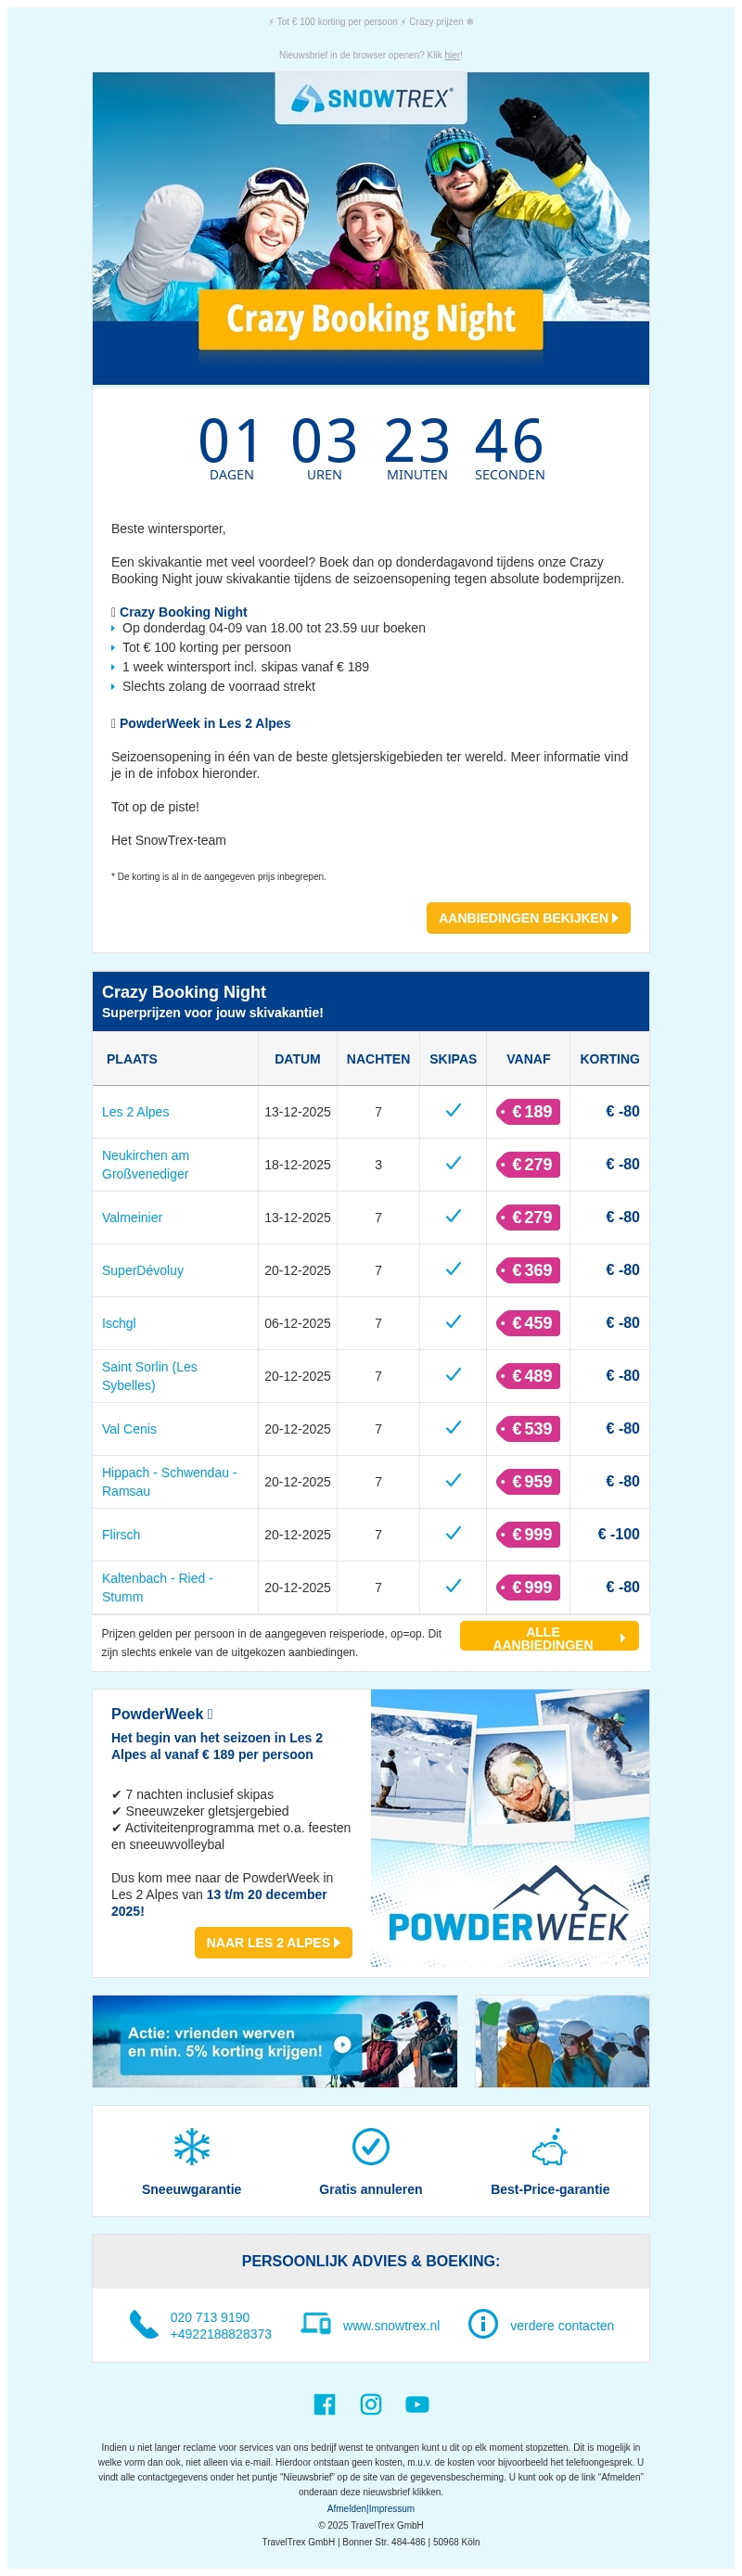Click the Sneeuwgarantie snowflake icon
Screen dimensions: 742x2576
pos(191,2146)
